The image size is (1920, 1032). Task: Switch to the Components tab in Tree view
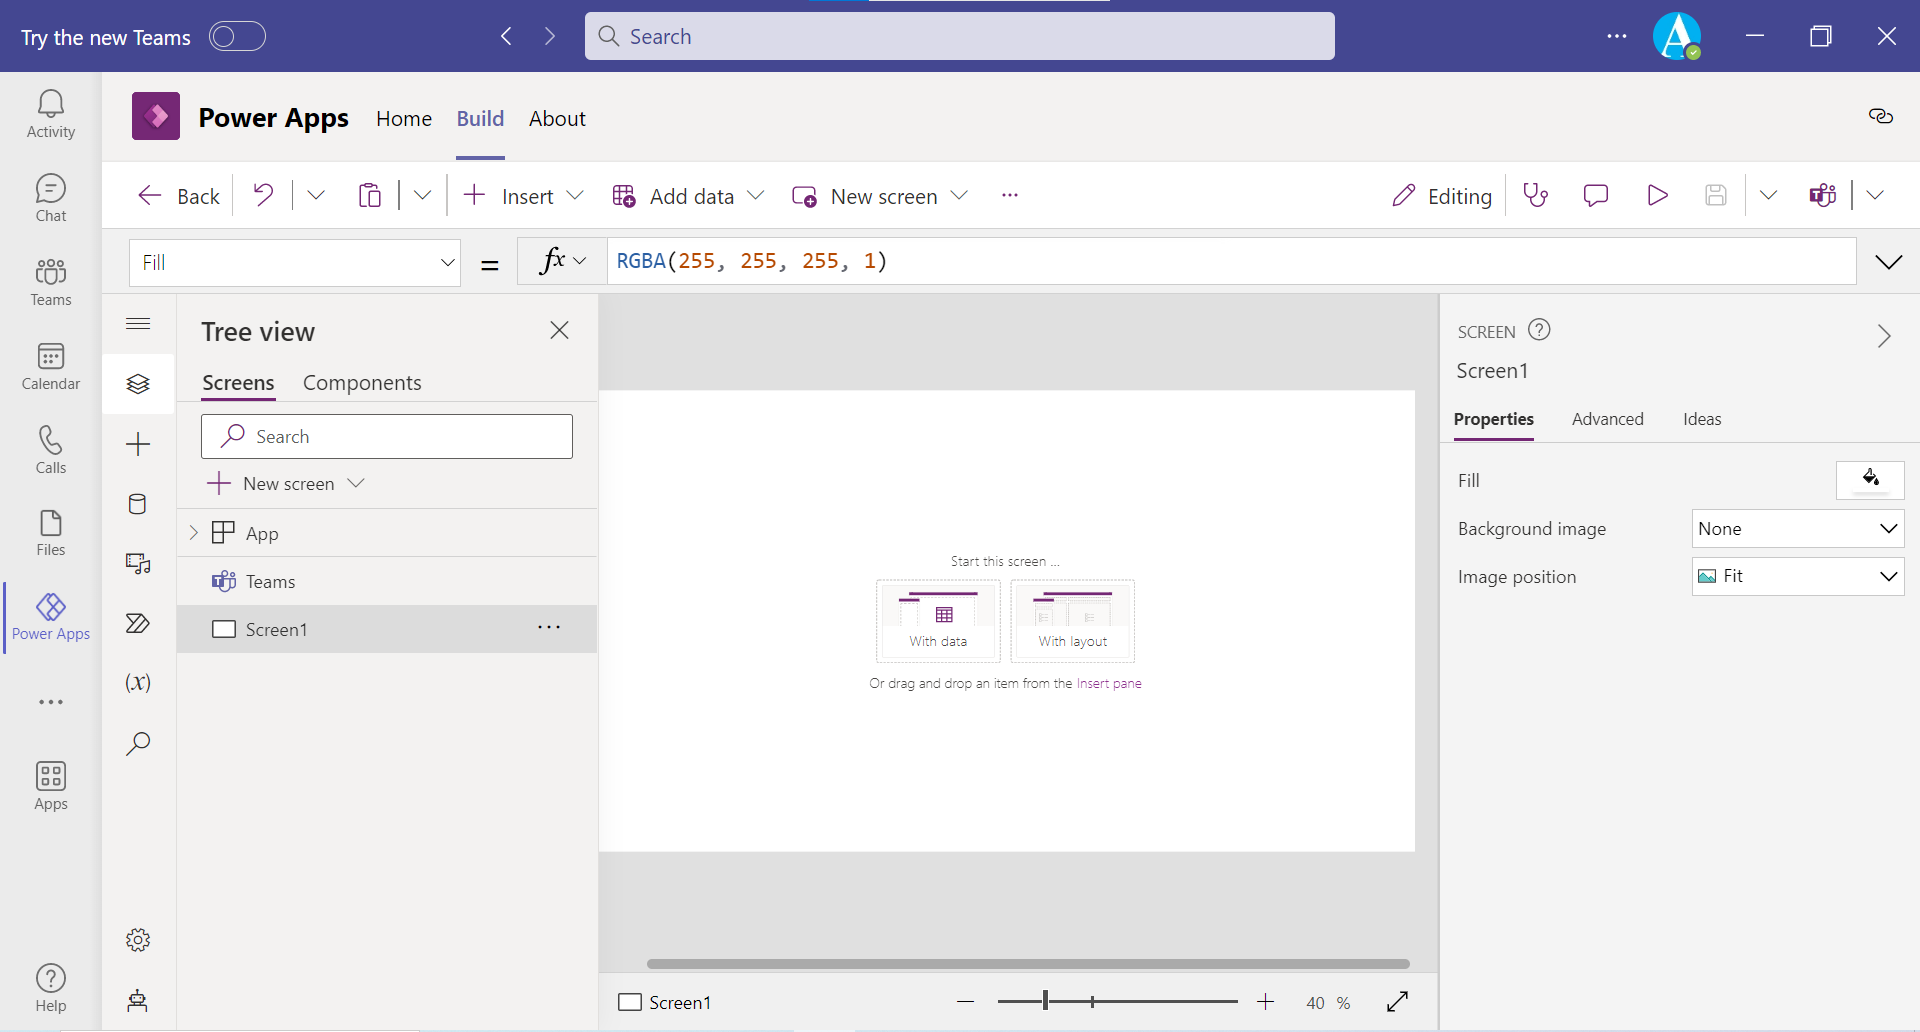tap(362, 382)
